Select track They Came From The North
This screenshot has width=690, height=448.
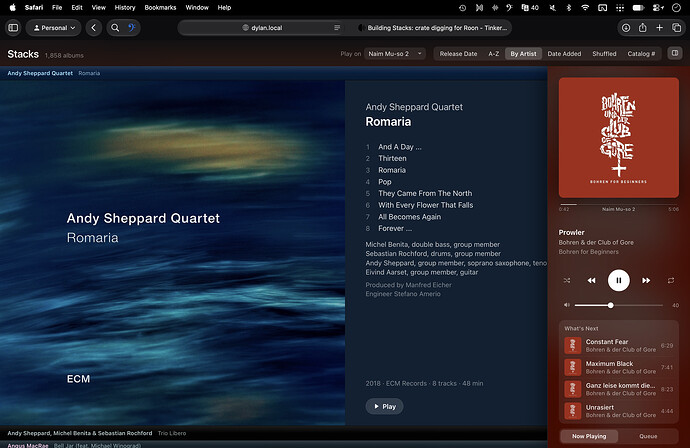[x=425, y=194]
